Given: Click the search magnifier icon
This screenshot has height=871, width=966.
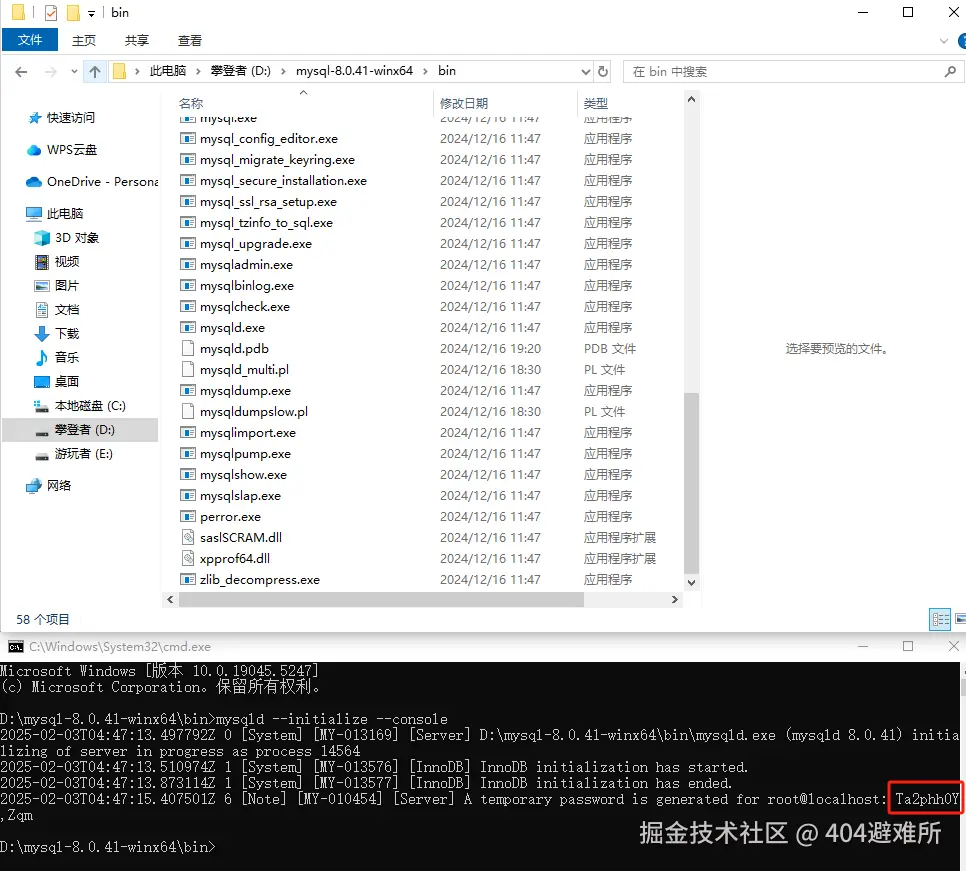Looking at the screenshot, I should (x=950, y=71).
